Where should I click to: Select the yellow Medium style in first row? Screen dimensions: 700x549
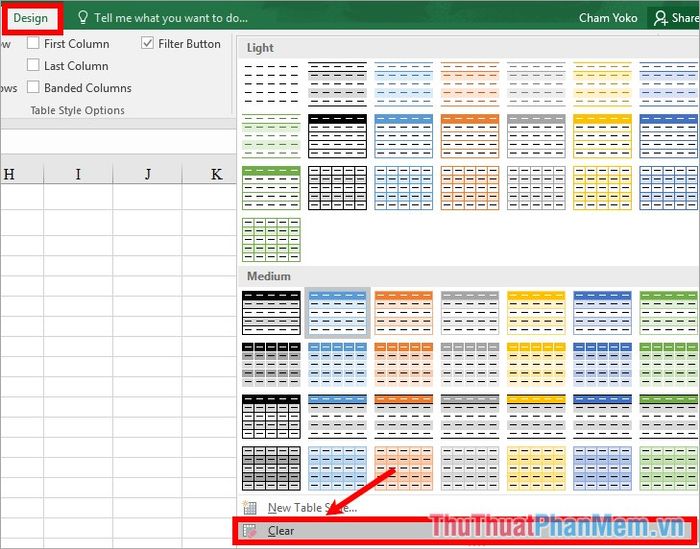click(535, 312)
